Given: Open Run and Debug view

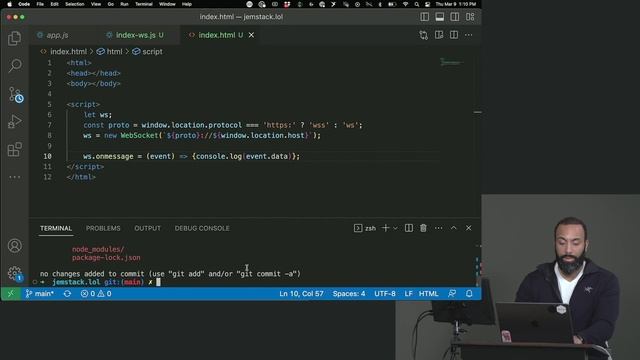Looking at the screenshot, I should click(15, 122).
